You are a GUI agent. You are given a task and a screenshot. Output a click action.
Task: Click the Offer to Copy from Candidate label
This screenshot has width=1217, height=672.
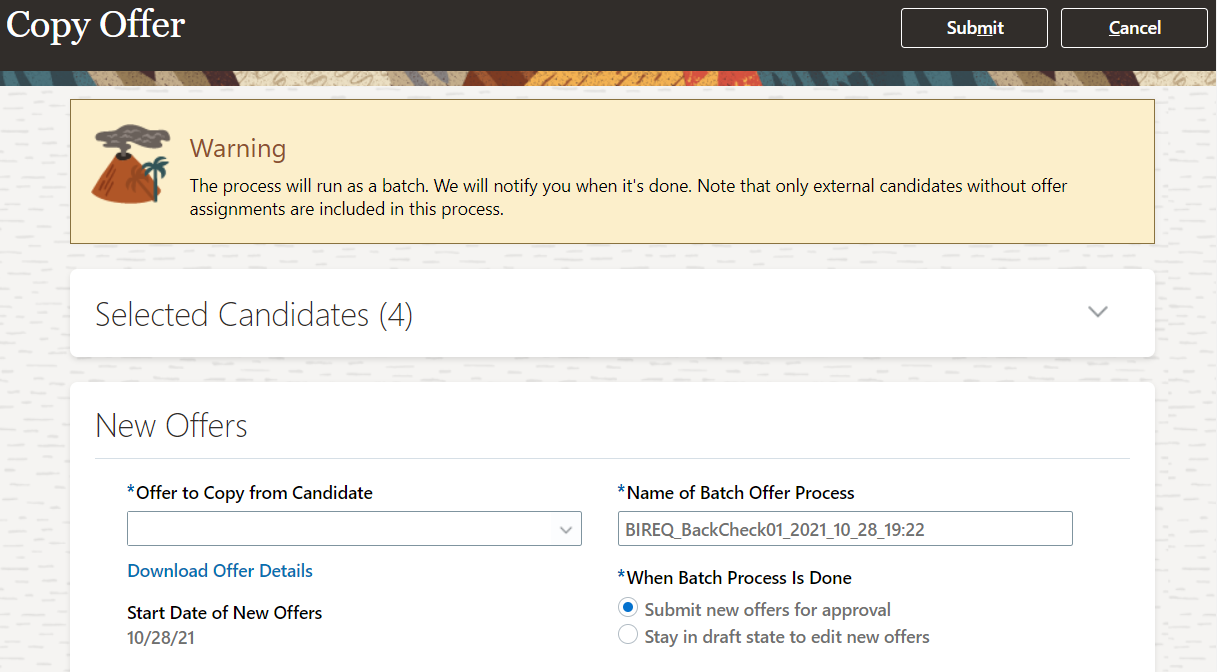[254, 492]
